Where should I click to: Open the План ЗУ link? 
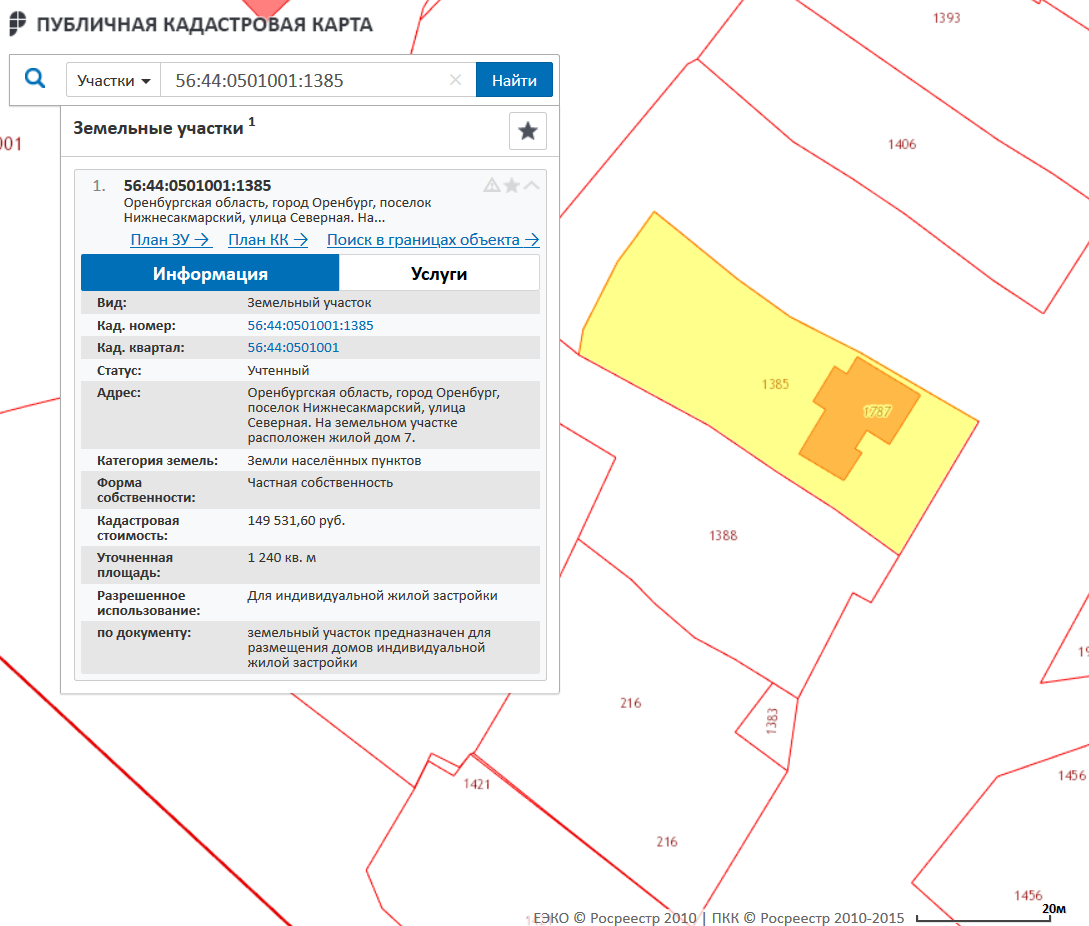171,240
